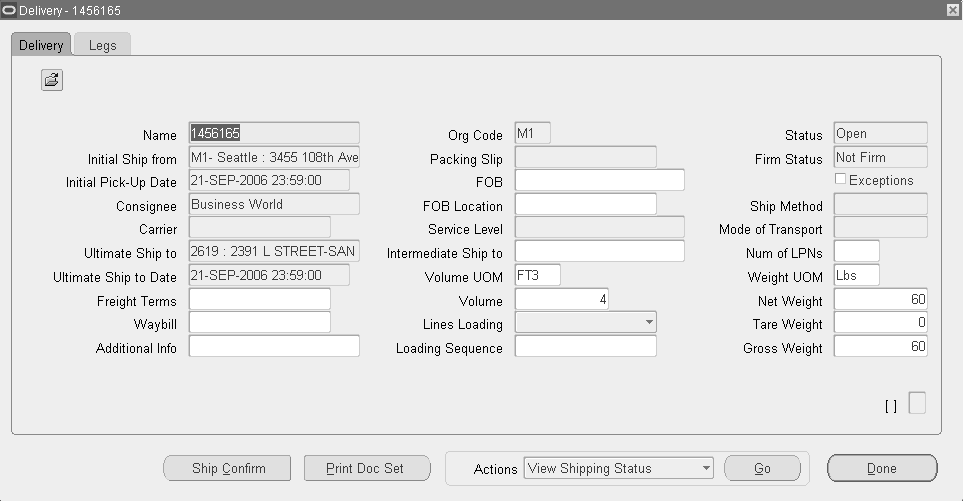
Task: Click the Status field showing Open
Action: point(880,133)
